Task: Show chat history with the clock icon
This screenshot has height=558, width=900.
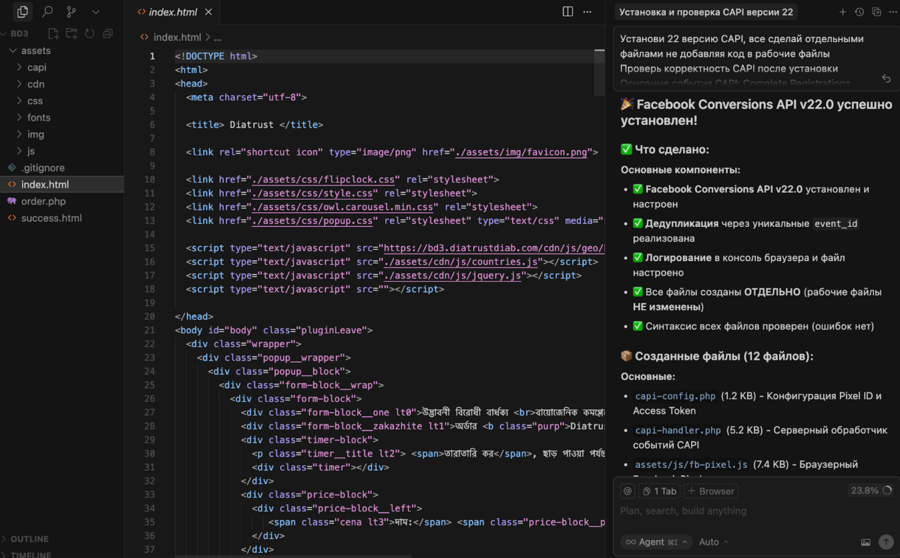Action: coord(859,12)
